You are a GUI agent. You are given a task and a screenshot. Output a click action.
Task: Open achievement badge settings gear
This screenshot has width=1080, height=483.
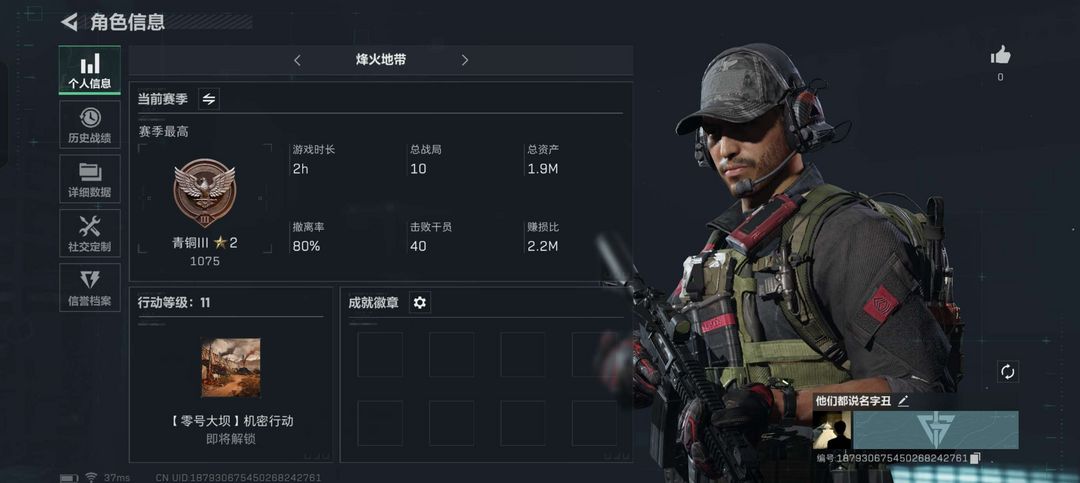[x=419, y=302]
